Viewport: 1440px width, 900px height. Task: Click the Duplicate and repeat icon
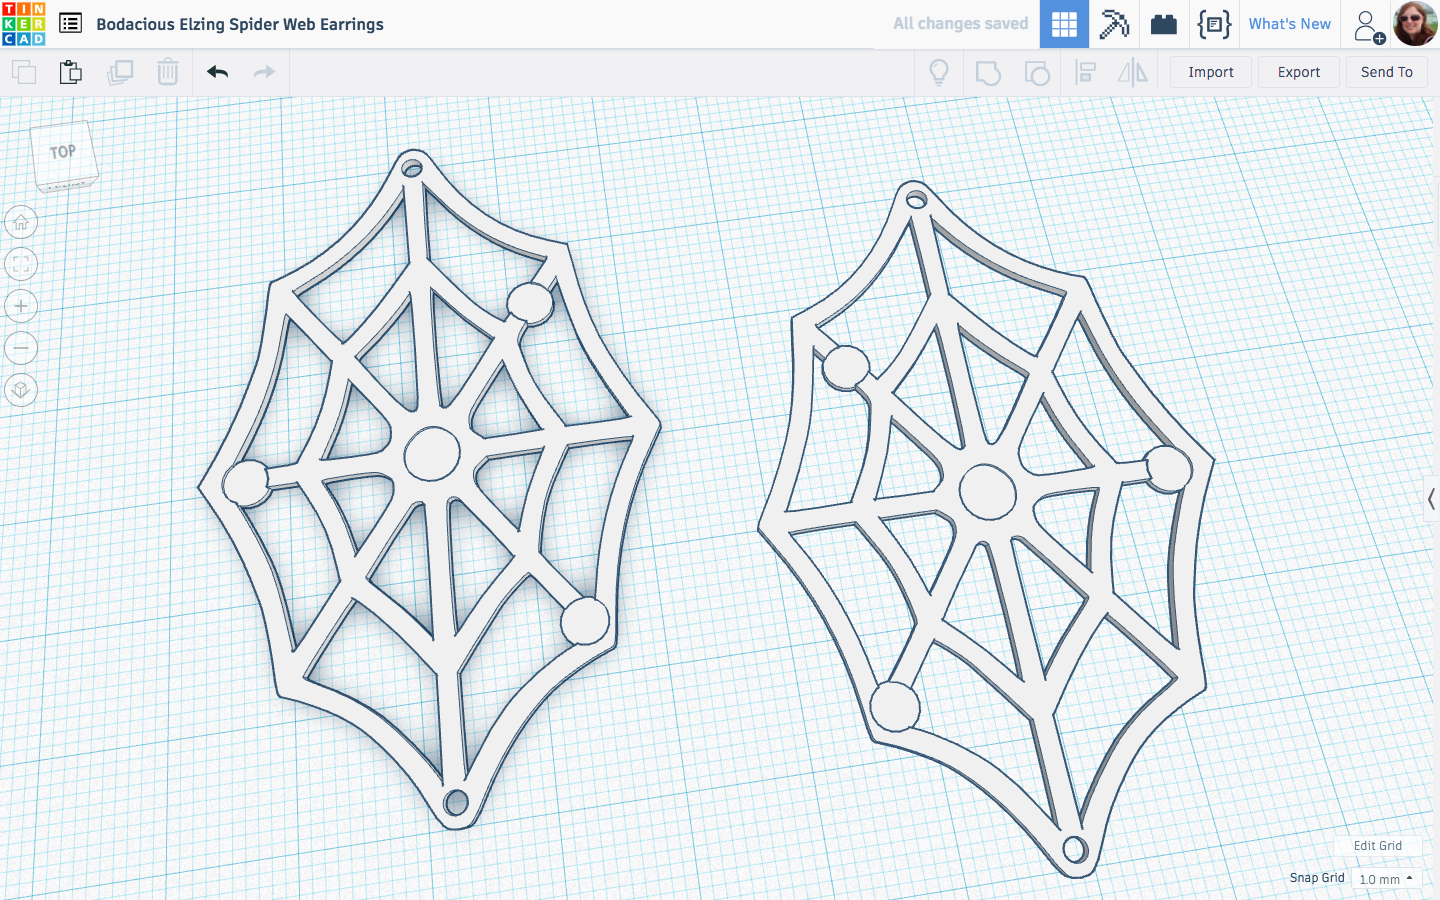tap(120, 72)
